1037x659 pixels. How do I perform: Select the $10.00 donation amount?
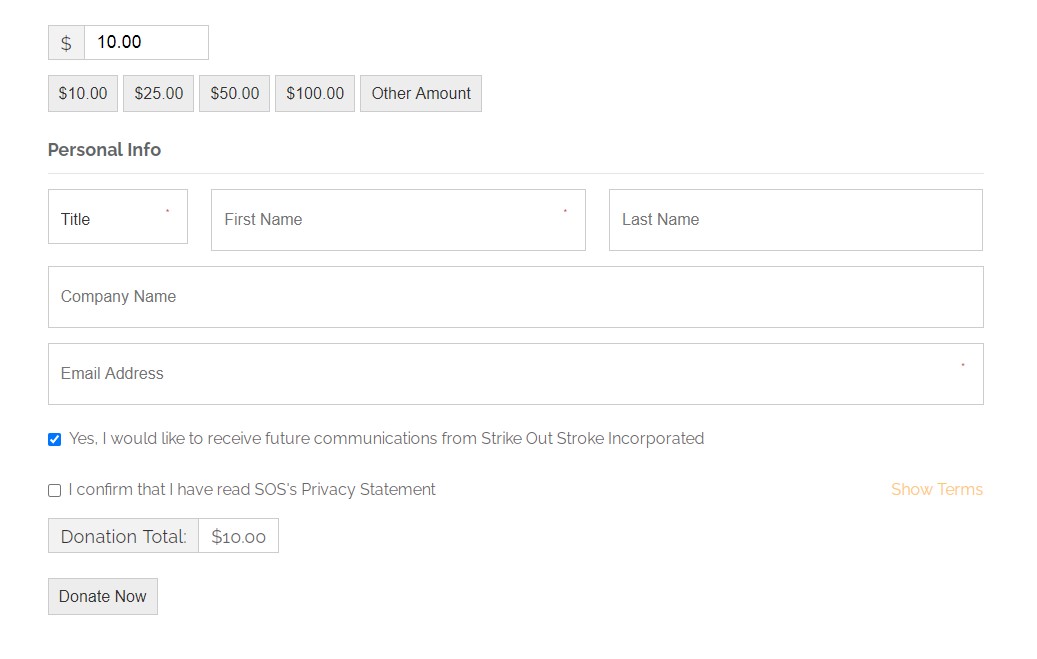(83, 94)
